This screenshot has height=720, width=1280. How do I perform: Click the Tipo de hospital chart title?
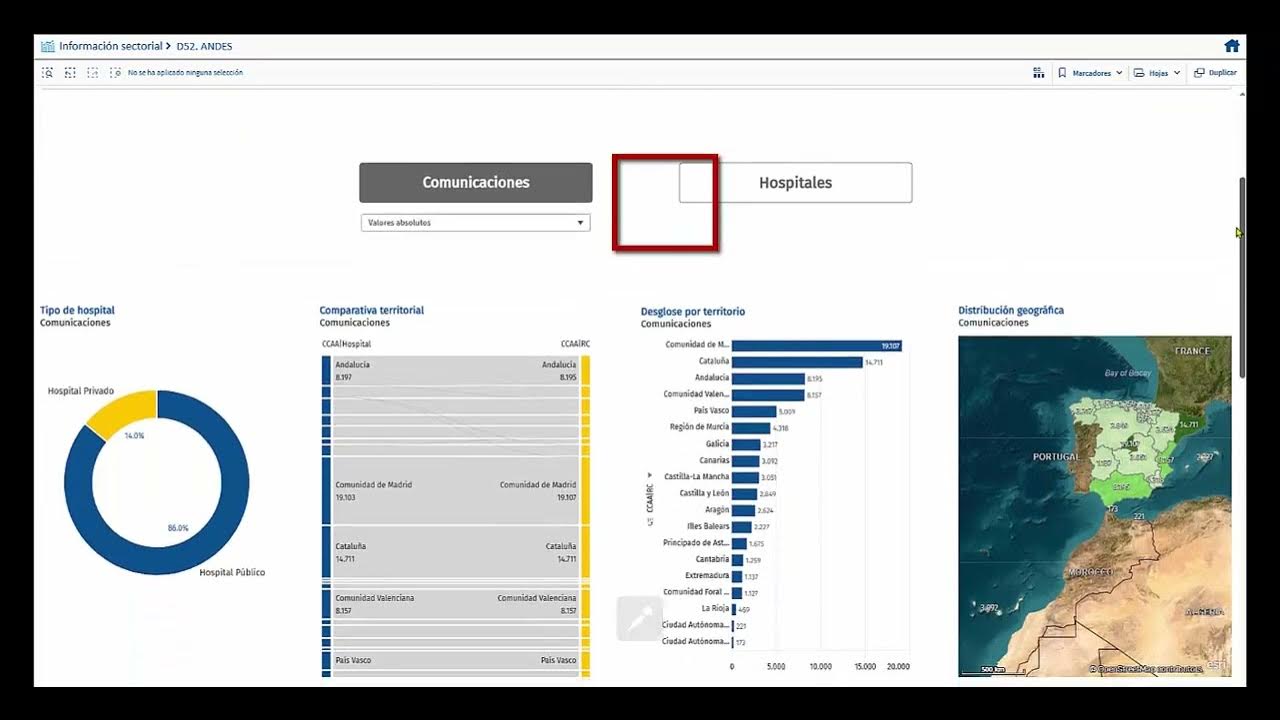click(x=77, y=311)
